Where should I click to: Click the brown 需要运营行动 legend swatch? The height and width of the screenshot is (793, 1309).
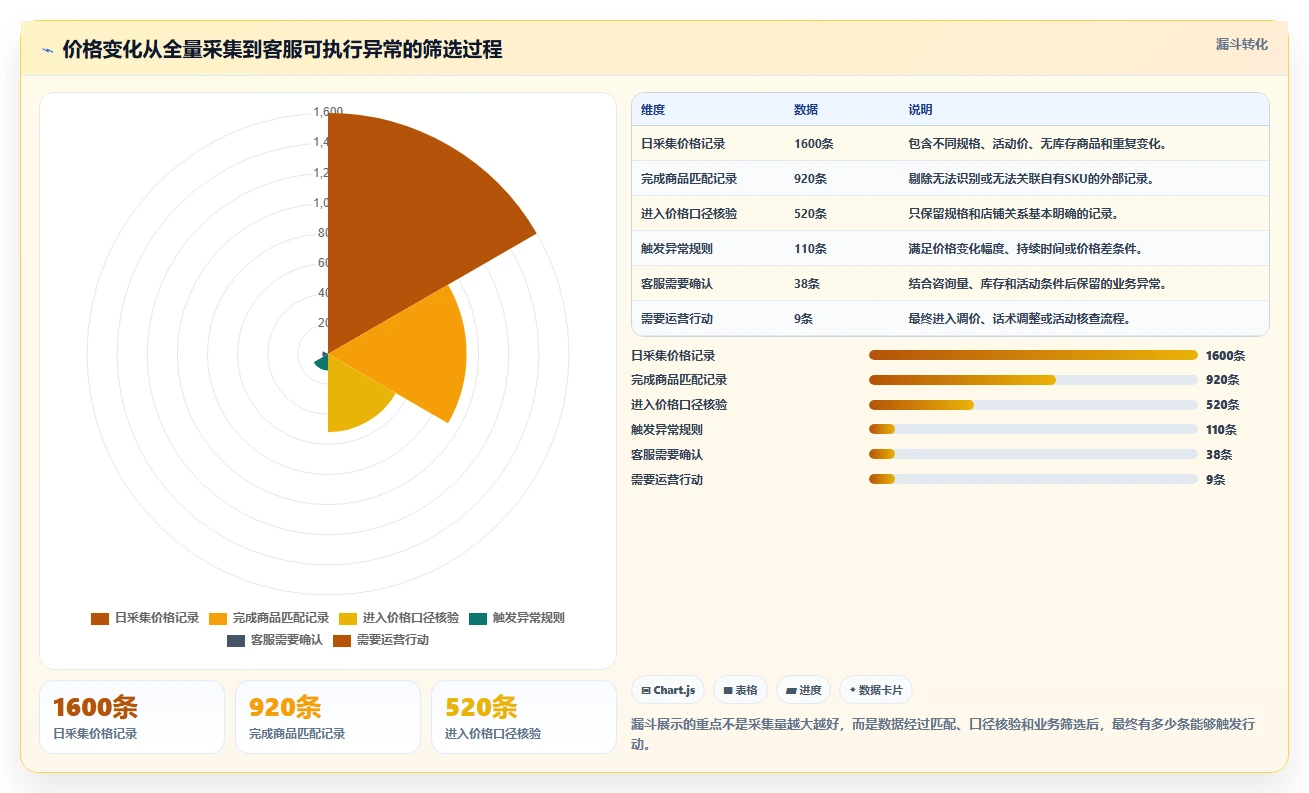point(341,640)
